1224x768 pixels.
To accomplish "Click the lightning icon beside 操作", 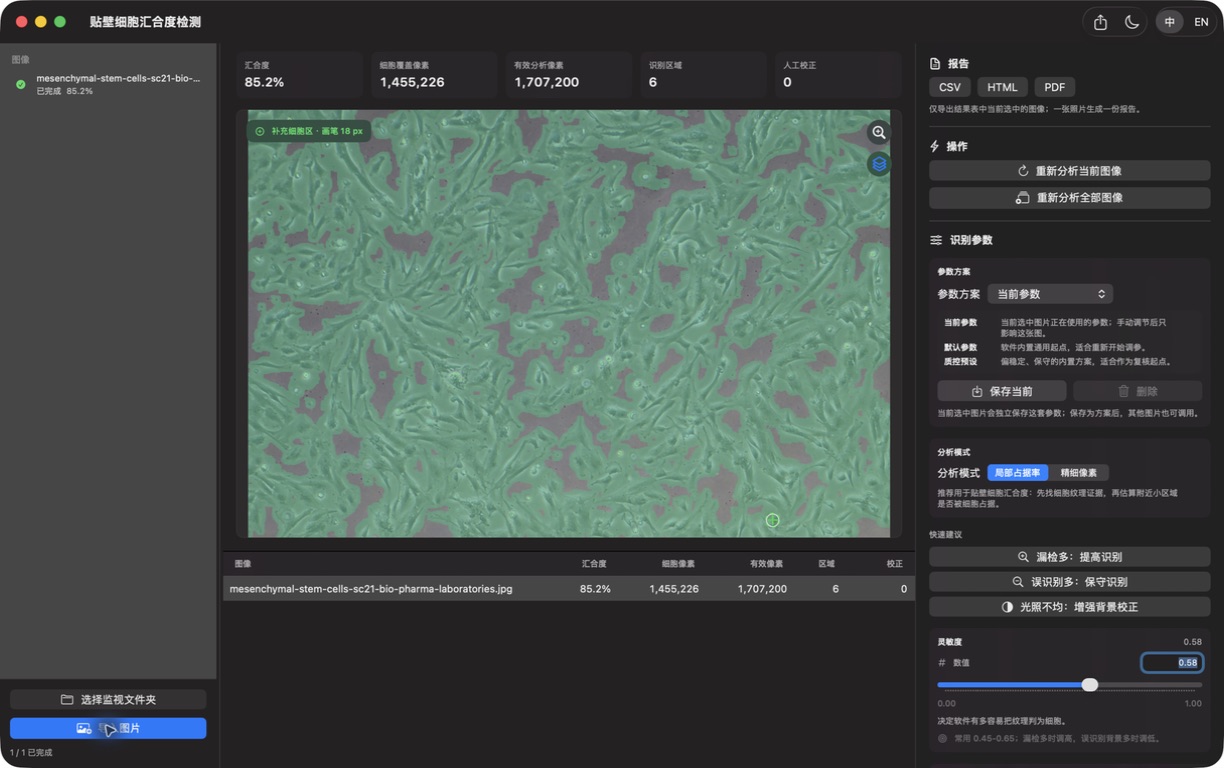I will (x=935, y=146).
